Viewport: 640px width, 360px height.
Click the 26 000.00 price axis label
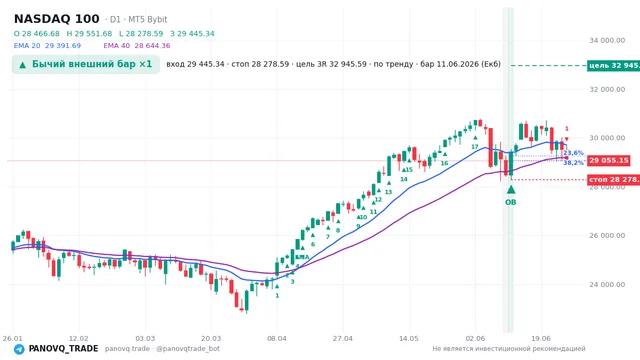tap(607, 236)
